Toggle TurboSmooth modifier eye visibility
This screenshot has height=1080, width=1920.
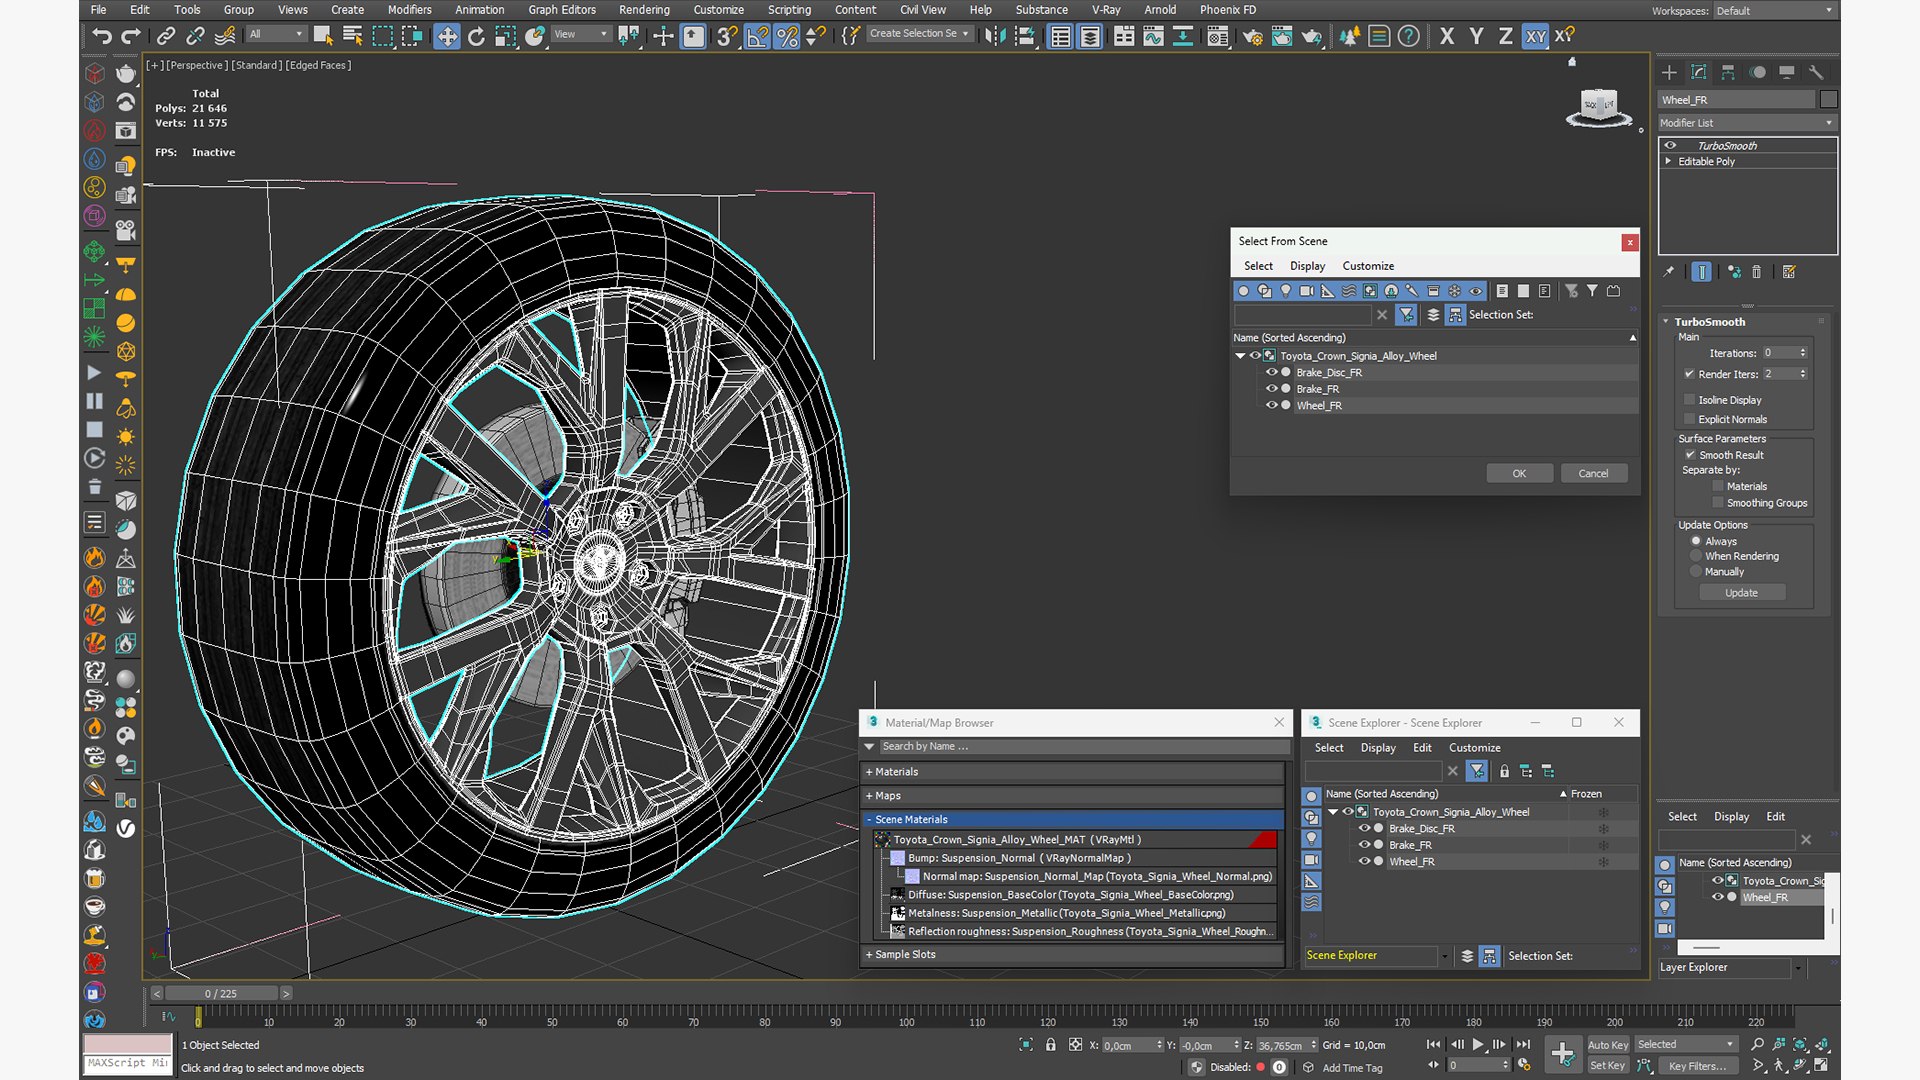point(1670,146)
